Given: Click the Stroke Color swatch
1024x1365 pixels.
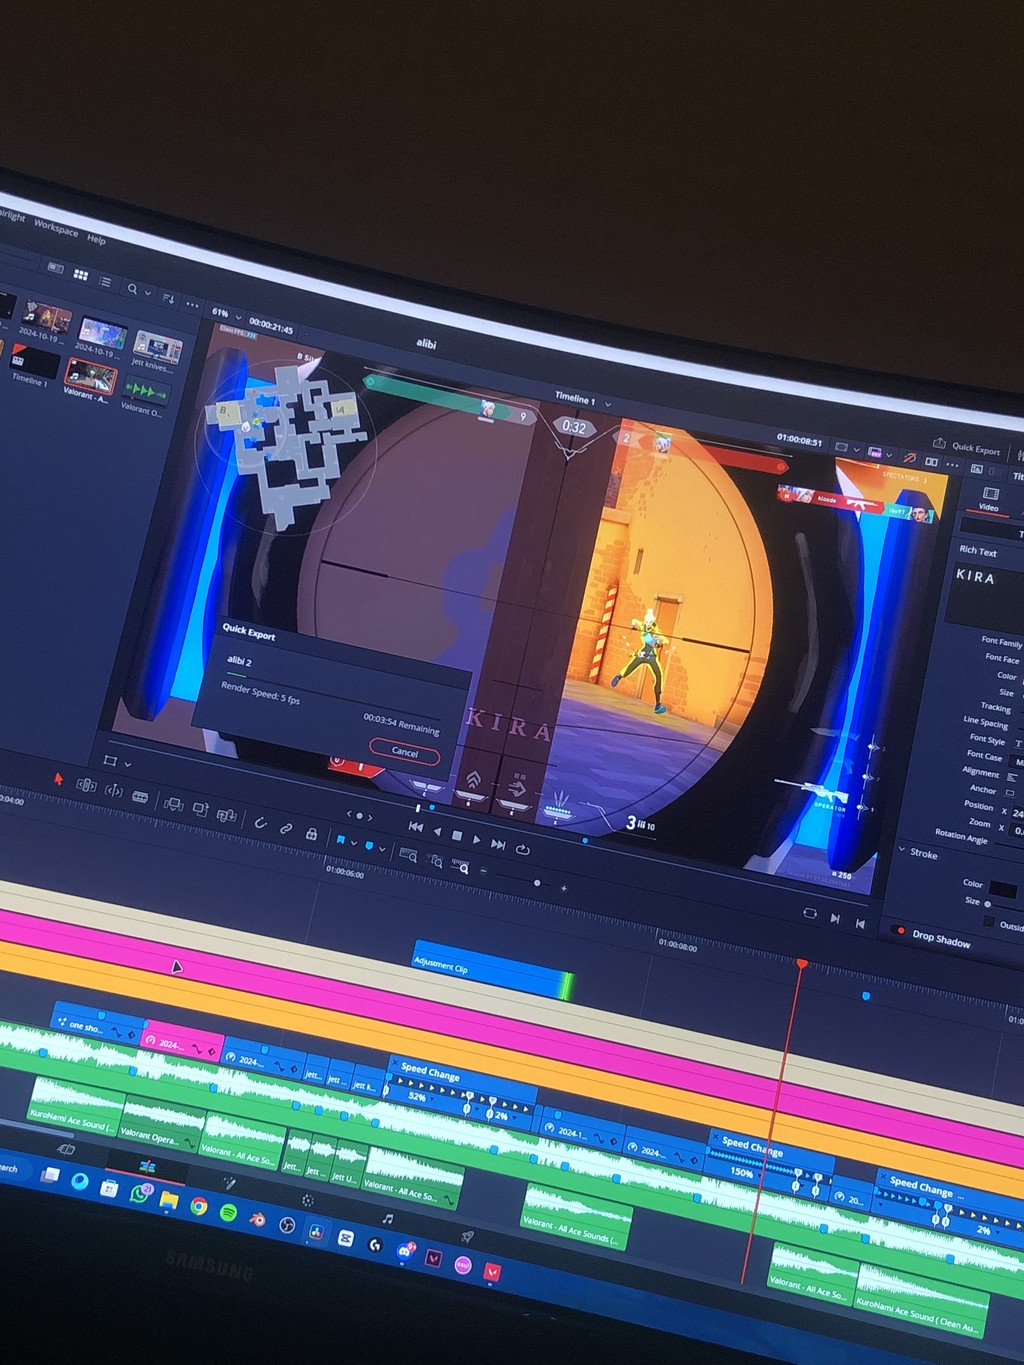Looking at the screenshot, I should (x=1002, y=890).
